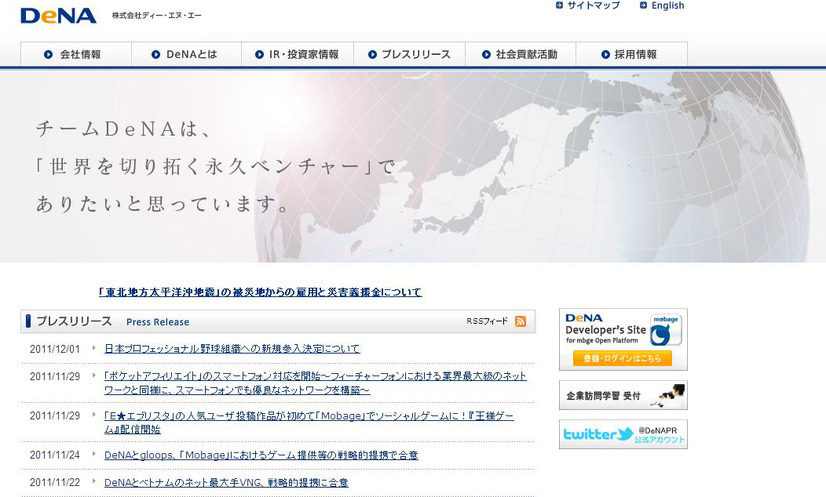Open the サイトマップ link

point(588,5)
